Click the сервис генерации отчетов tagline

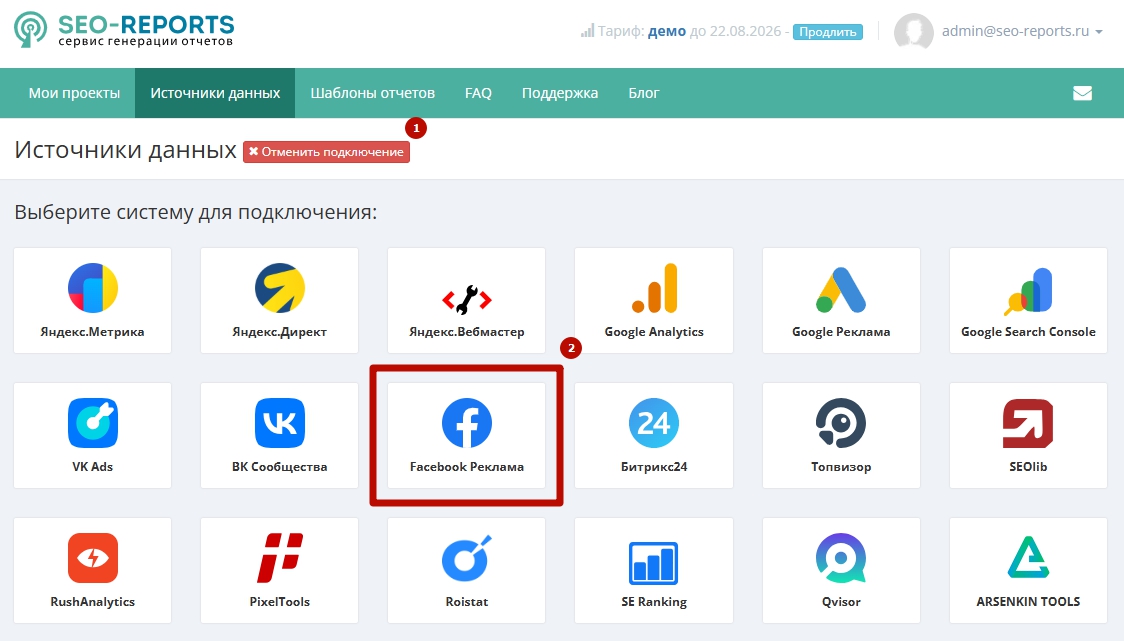tap(146, 42)
